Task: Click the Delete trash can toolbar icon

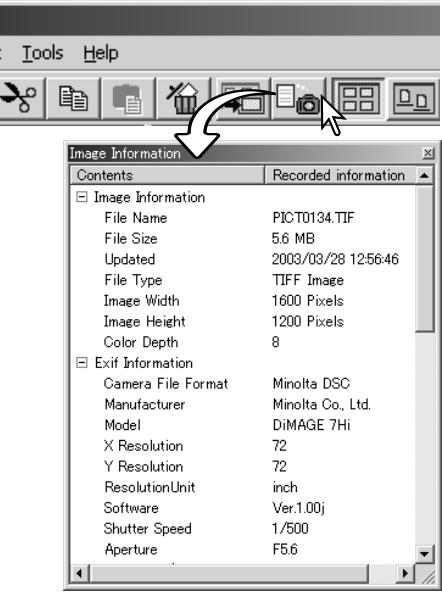Action: point(183,98)
